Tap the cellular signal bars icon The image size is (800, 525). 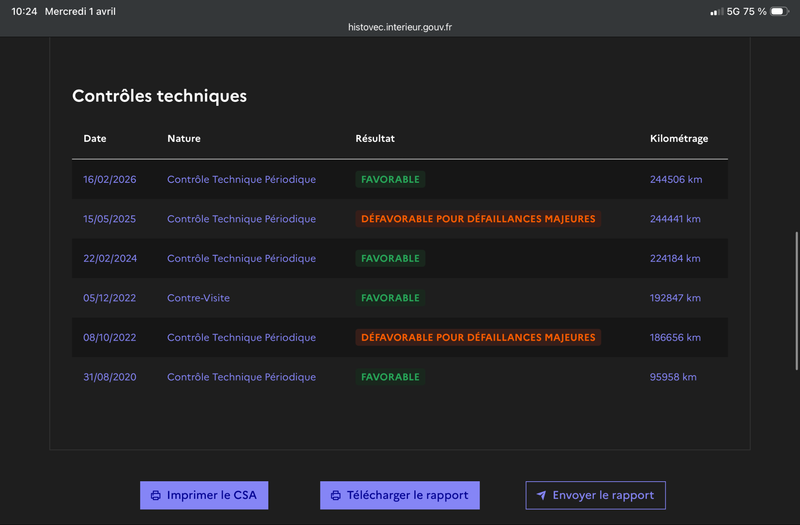tap(716, 11)
